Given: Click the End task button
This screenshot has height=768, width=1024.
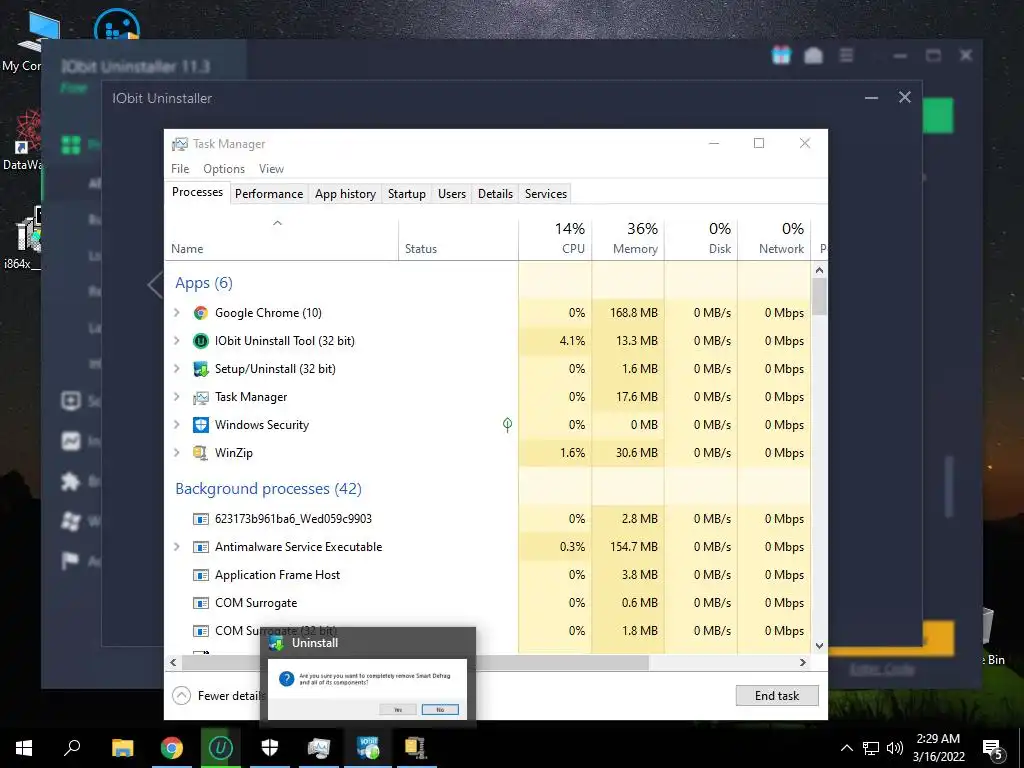Looking at the screenshot, I should point(777,696).
